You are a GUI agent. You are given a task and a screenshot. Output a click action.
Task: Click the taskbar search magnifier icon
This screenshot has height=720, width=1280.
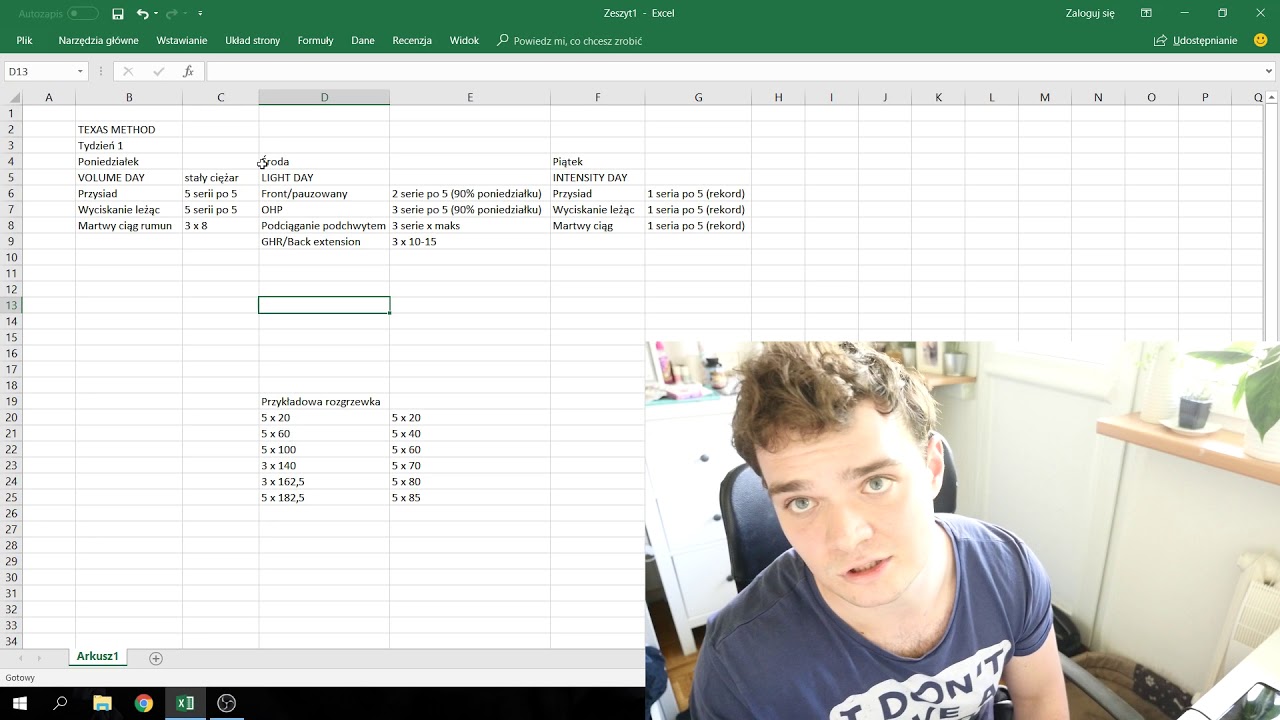point(60,703)
